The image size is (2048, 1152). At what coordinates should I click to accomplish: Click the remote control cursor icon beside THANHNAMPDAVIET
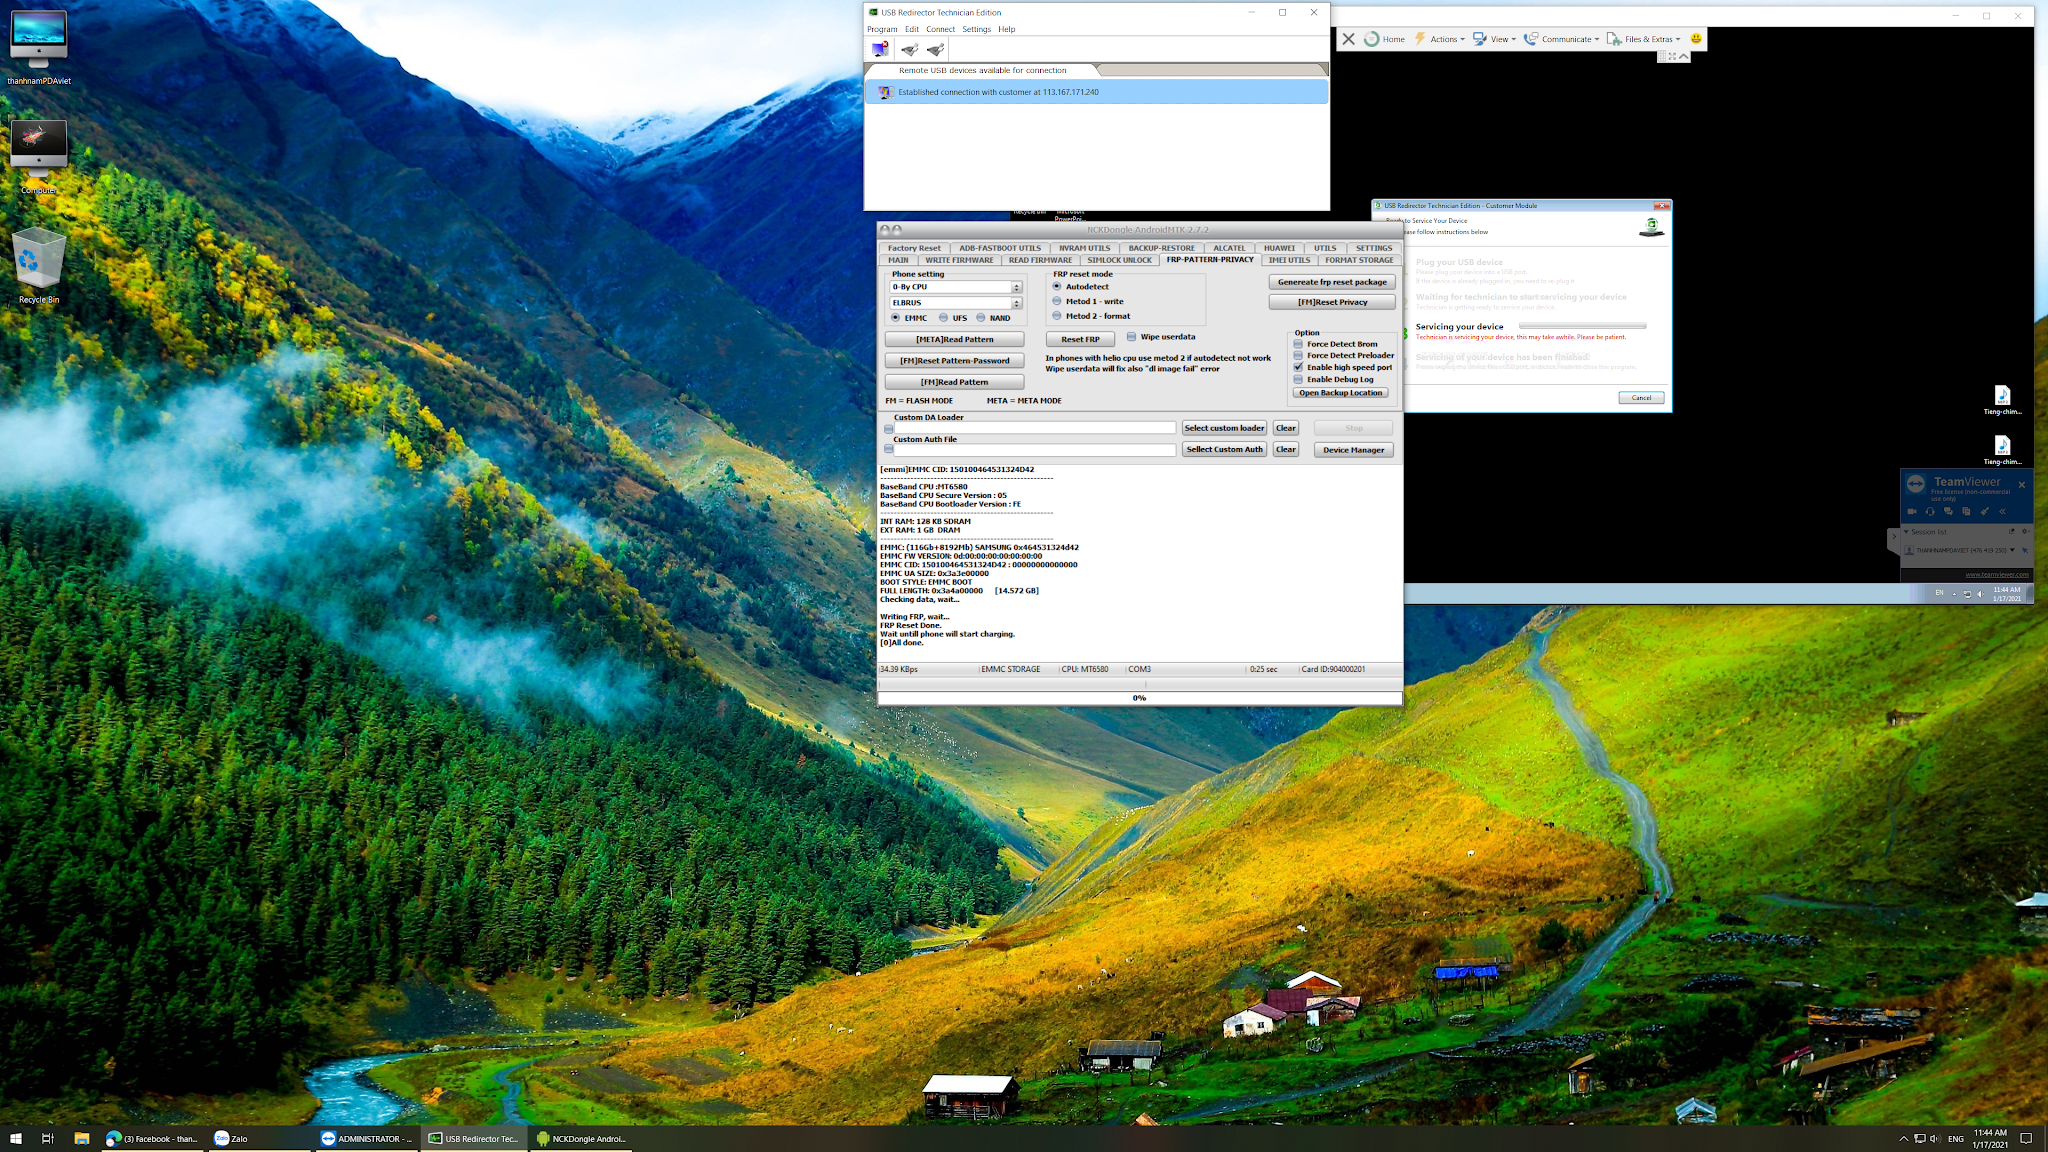(2025, 550)
